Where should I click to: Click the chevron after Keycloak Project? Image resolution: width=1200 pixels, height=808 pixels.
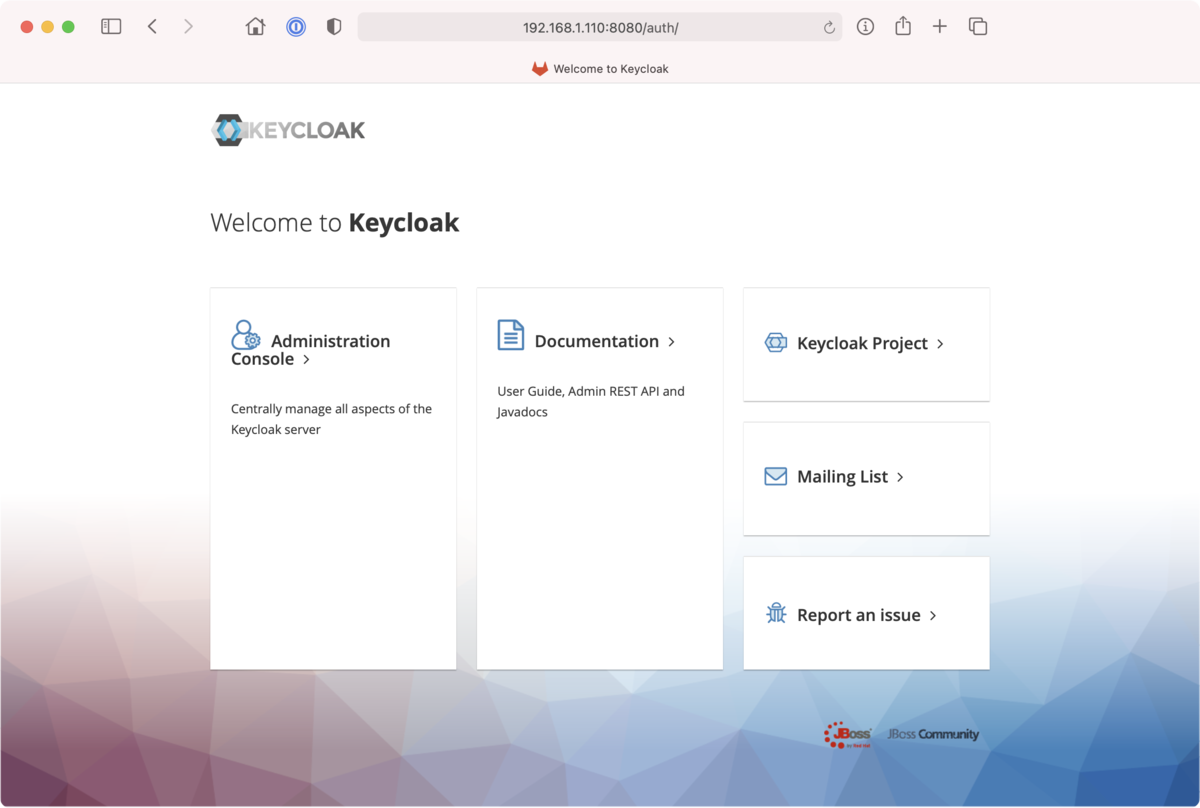[x=940, y=343]
